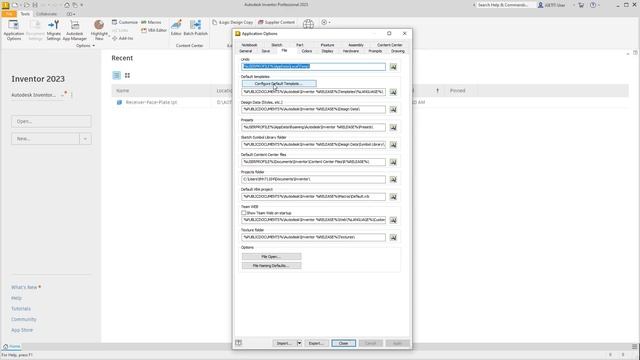Open the File ribbon menu
The image size is (640, 360).
coord(9,14)
